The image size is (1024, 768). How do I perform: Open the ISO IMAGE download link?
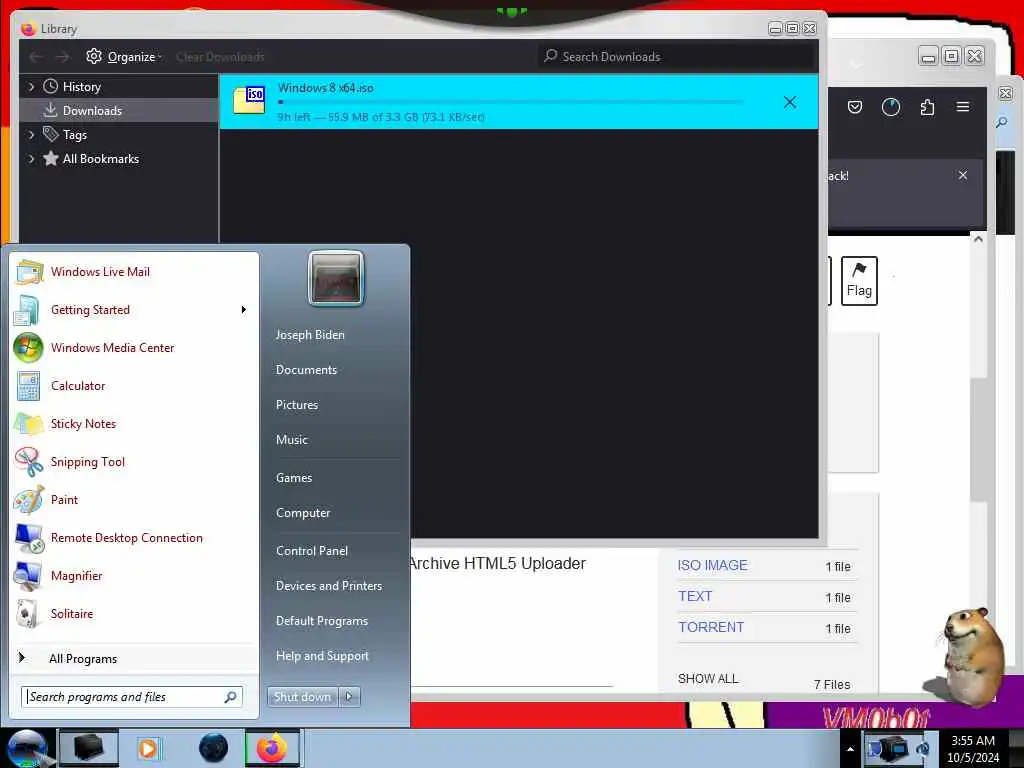(x=712, y=565)
